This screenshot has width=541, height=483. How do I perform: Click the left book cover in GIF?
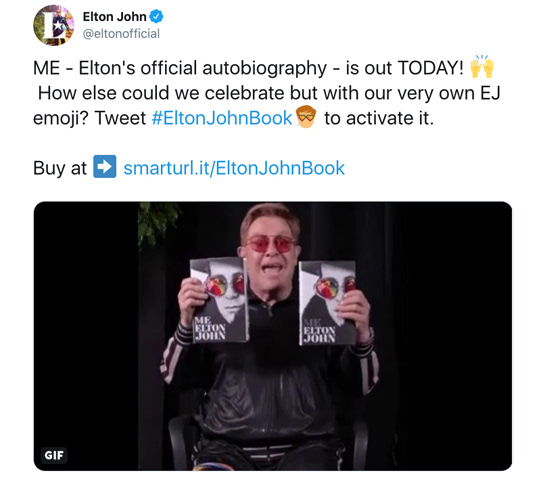(219, 300)
